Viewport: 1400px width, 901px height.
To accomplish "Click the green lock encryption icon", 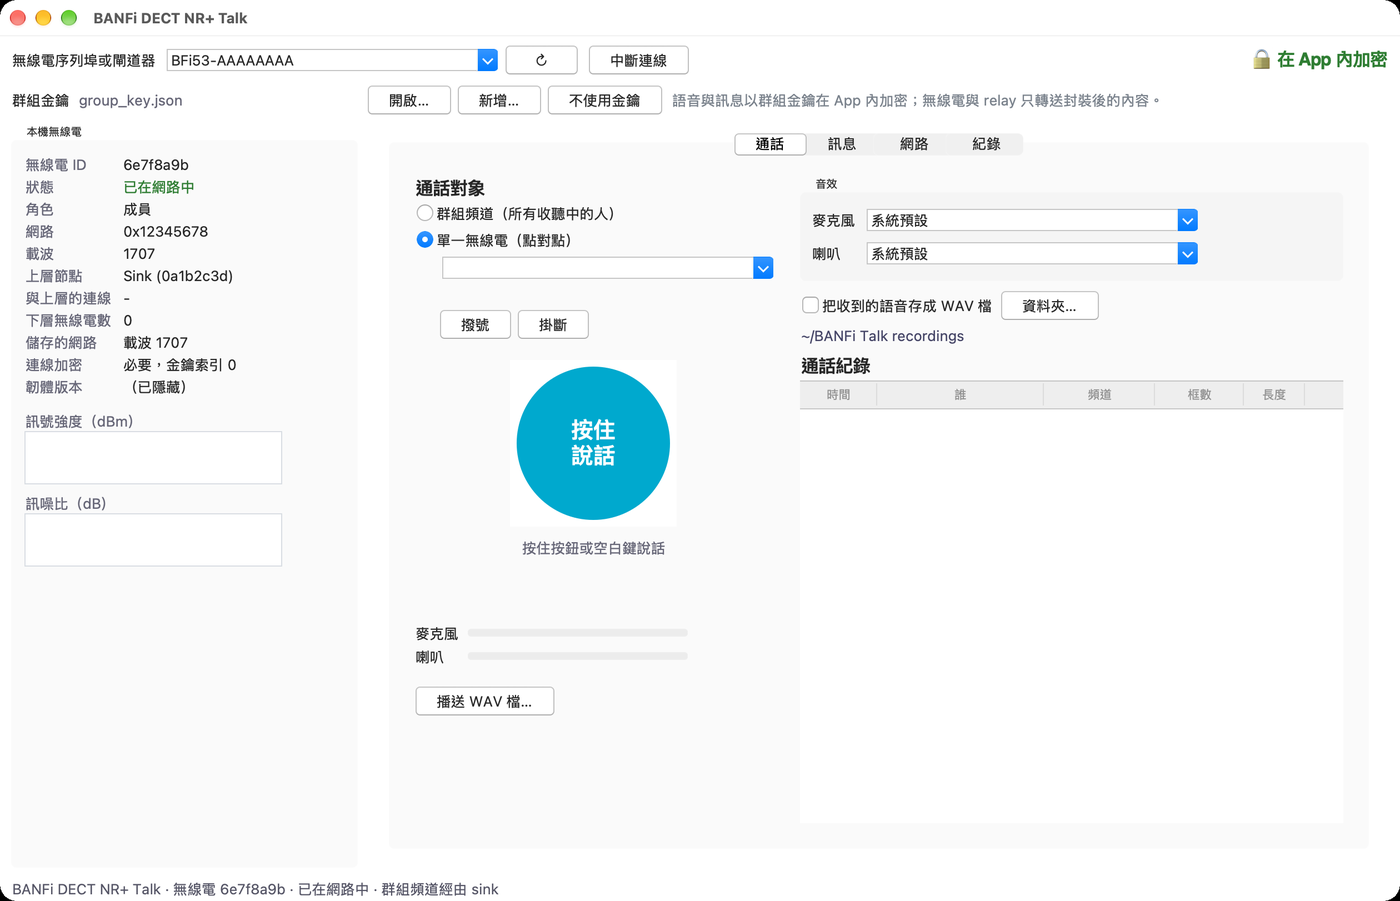I will [x=1261, y=60].
